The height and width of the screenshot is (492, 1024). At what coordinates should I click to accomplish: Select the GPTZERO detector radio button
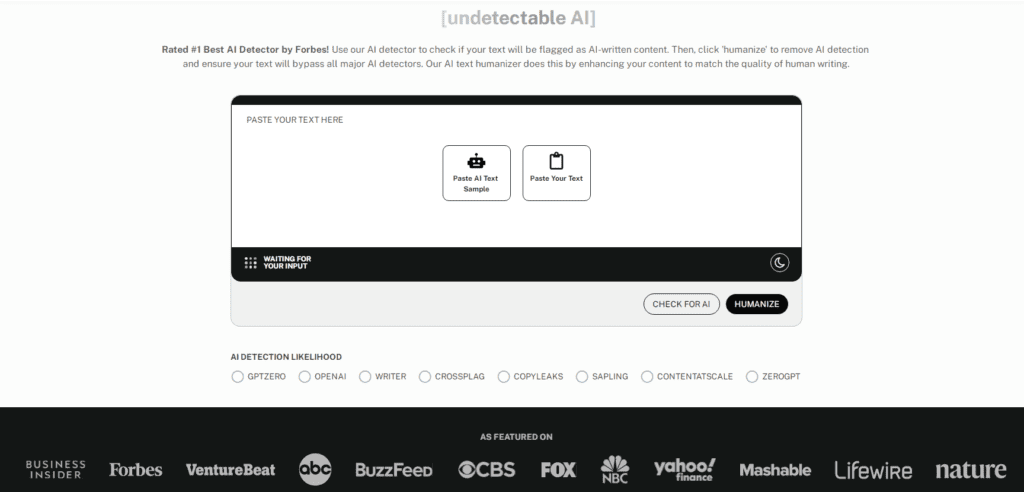coord(237,377)
